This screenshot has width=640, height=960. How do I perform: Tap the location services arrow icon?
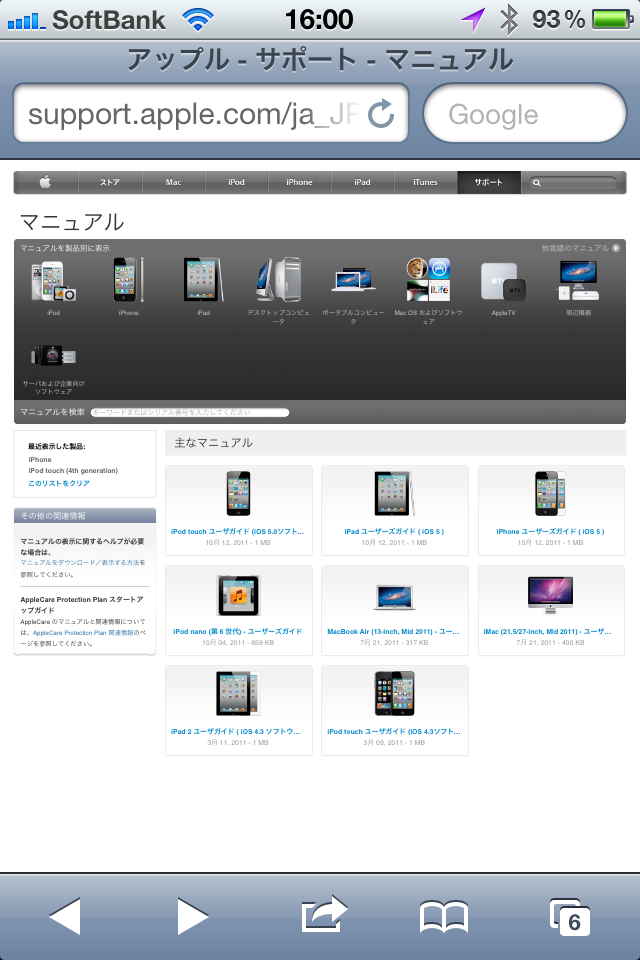473,20
